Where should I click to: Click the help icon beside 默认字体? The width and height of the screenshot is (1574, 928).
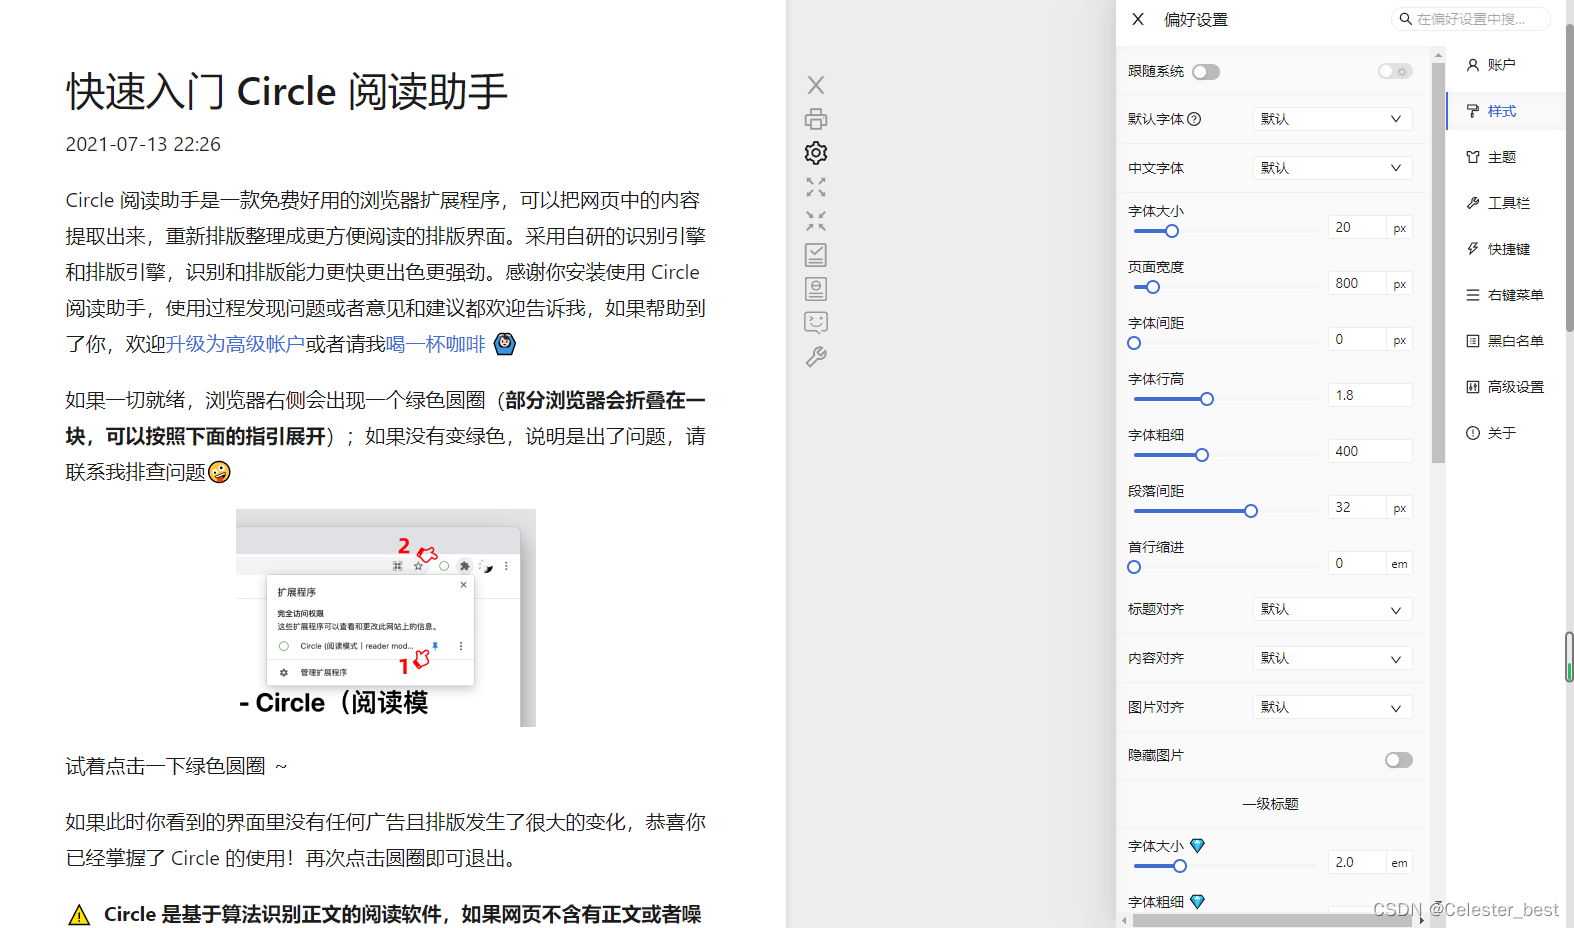click(x=1194, y=119)
